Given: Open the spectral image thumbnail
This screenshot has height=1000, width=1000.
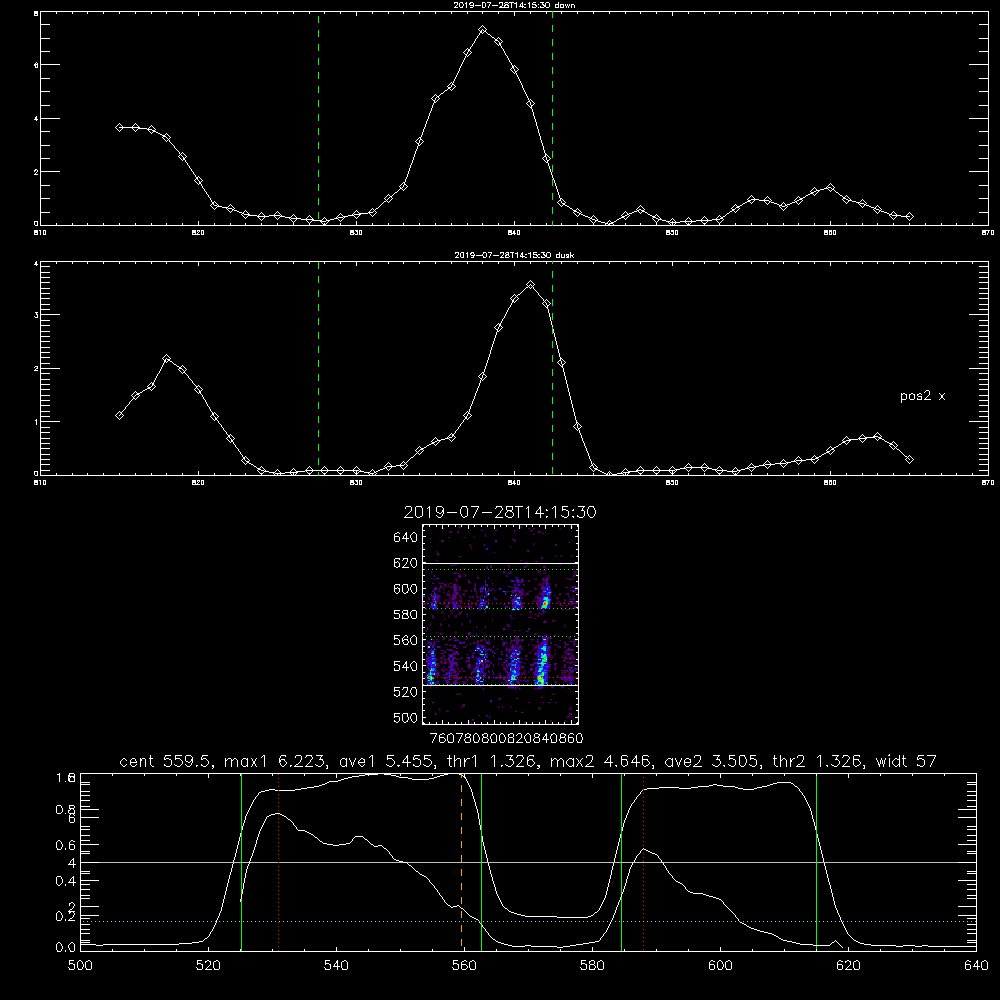Looking at the screenshot, I should (500, 624).
